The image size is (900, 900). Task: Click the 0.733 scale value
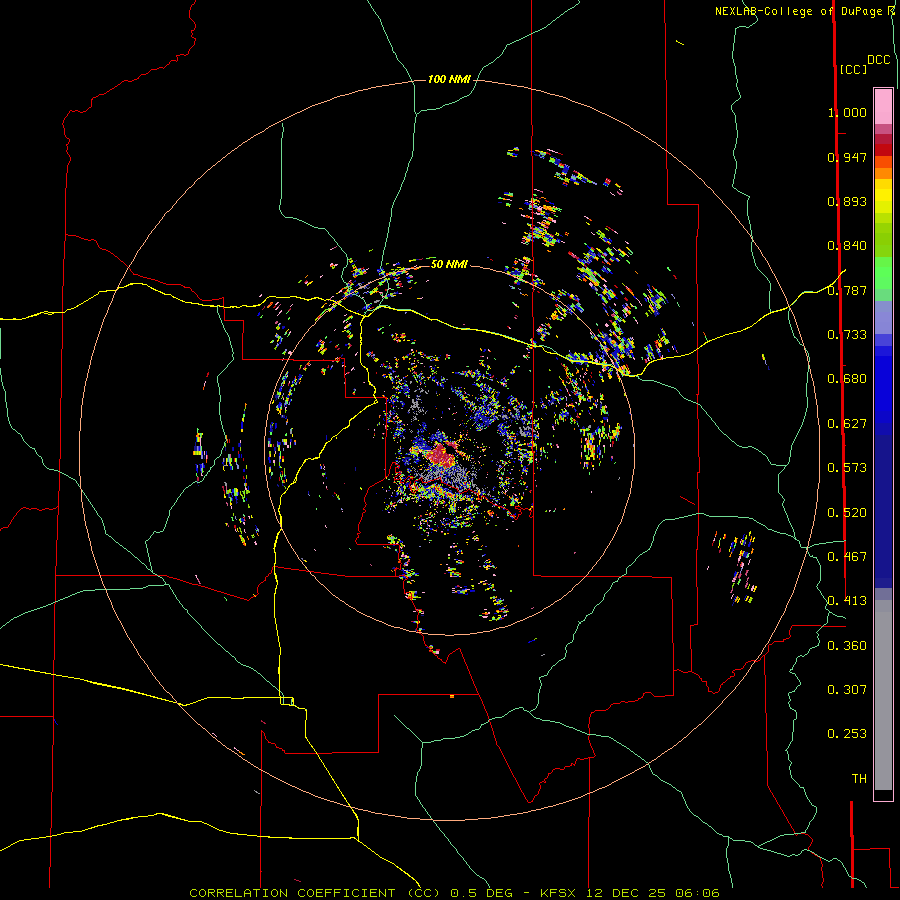pyautogui.click(x=847, y=335)
